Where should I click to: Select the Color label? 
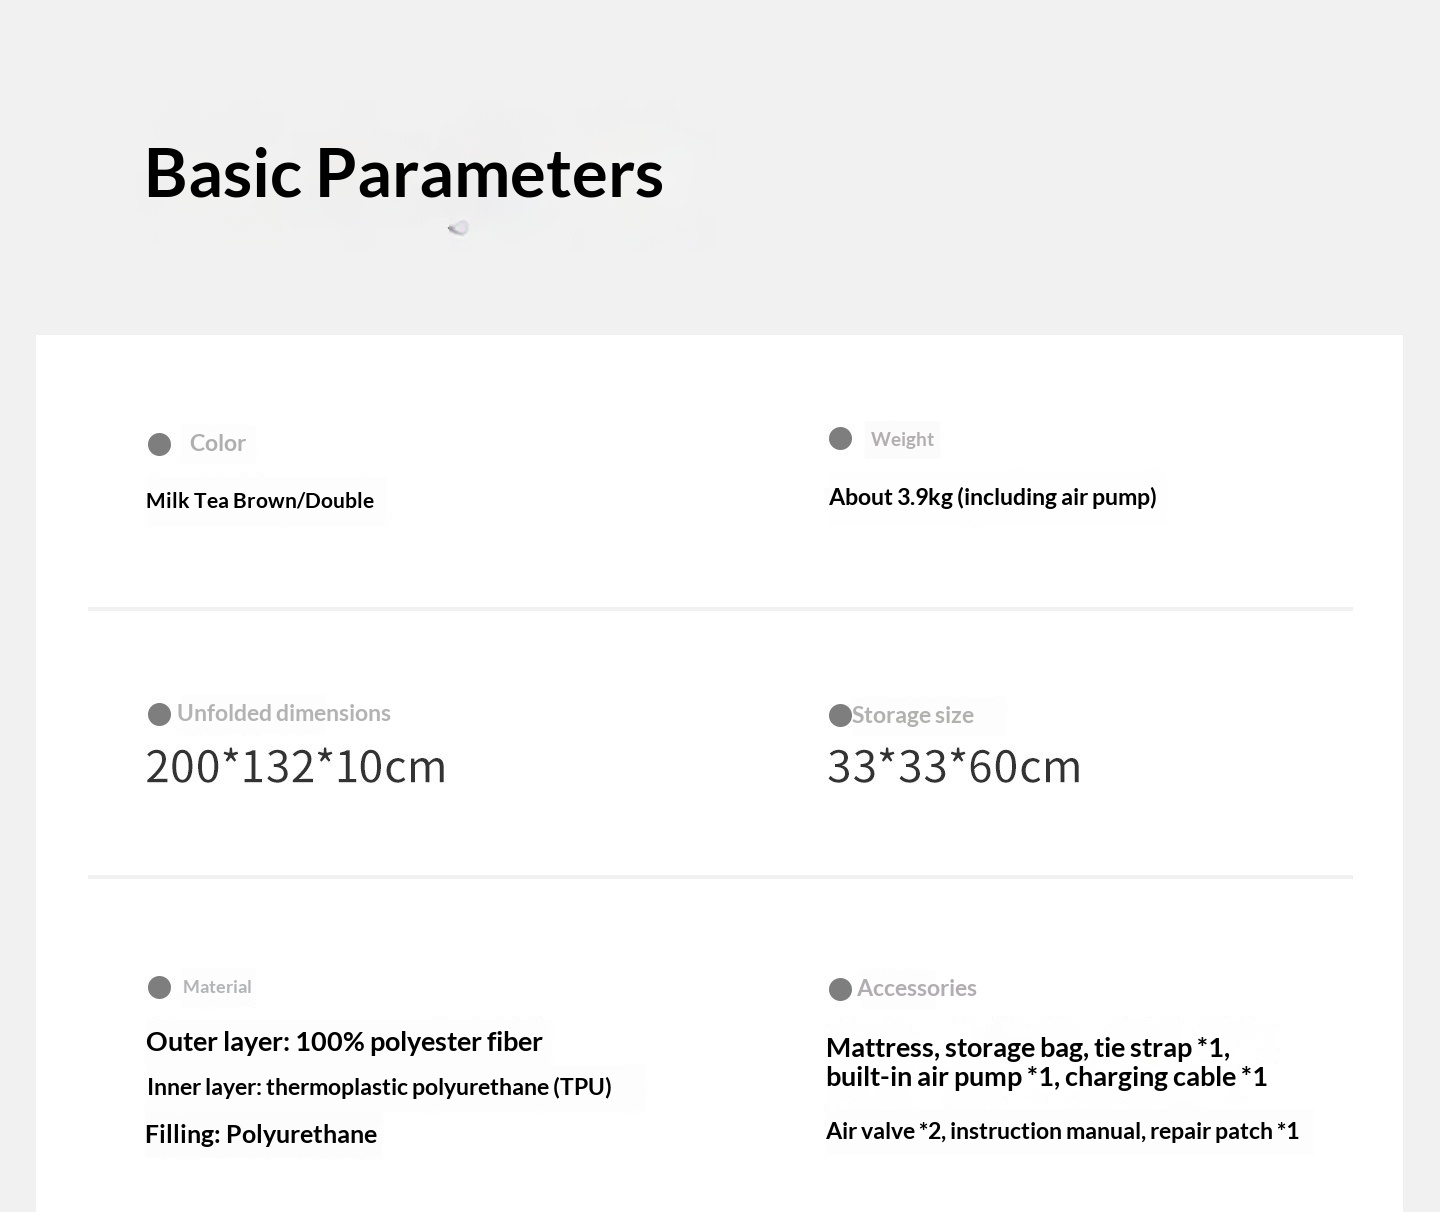pos(218,443)
